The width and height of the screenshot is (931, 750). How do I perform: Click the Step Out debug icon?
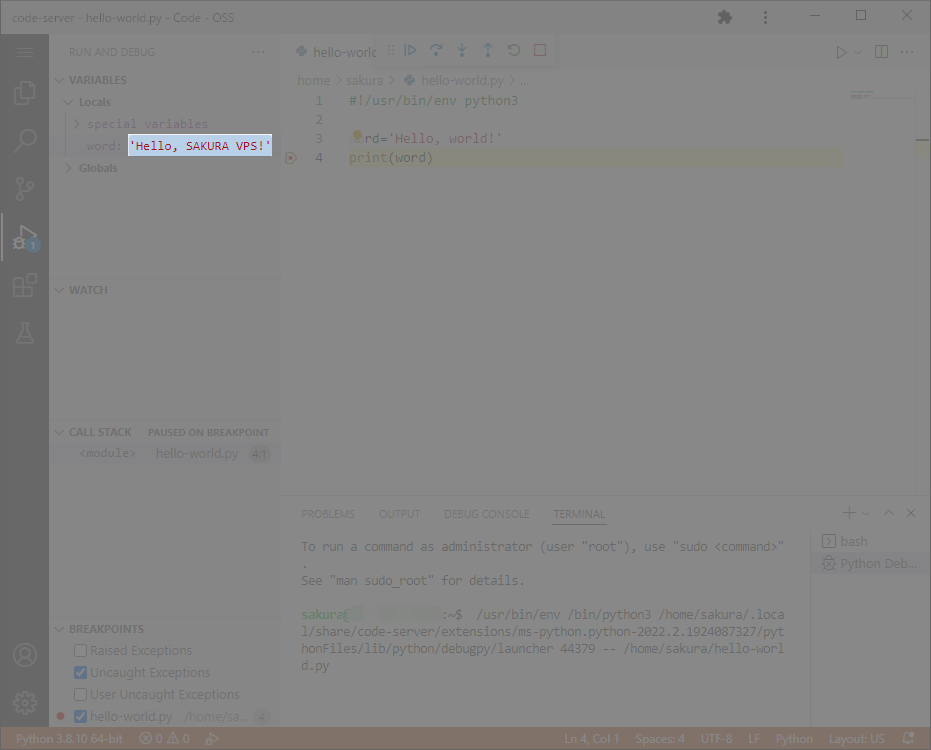[487, 50]
